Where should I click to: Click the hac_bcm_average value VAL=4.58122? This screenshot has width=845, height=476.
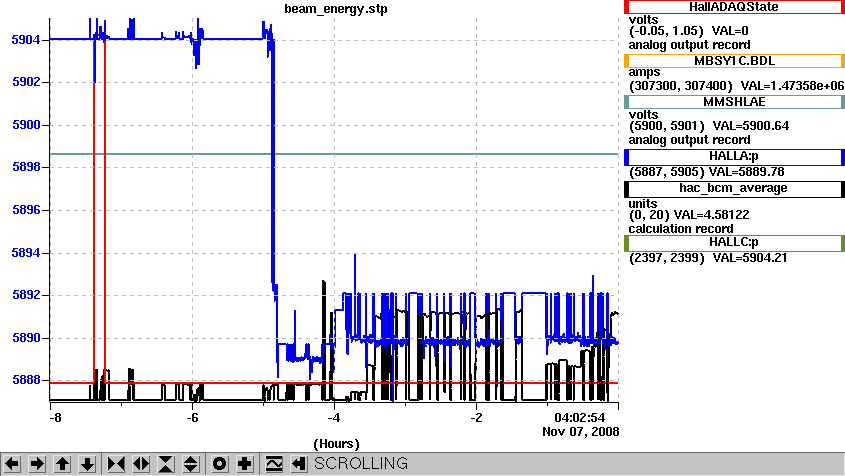tap(711, 215)
